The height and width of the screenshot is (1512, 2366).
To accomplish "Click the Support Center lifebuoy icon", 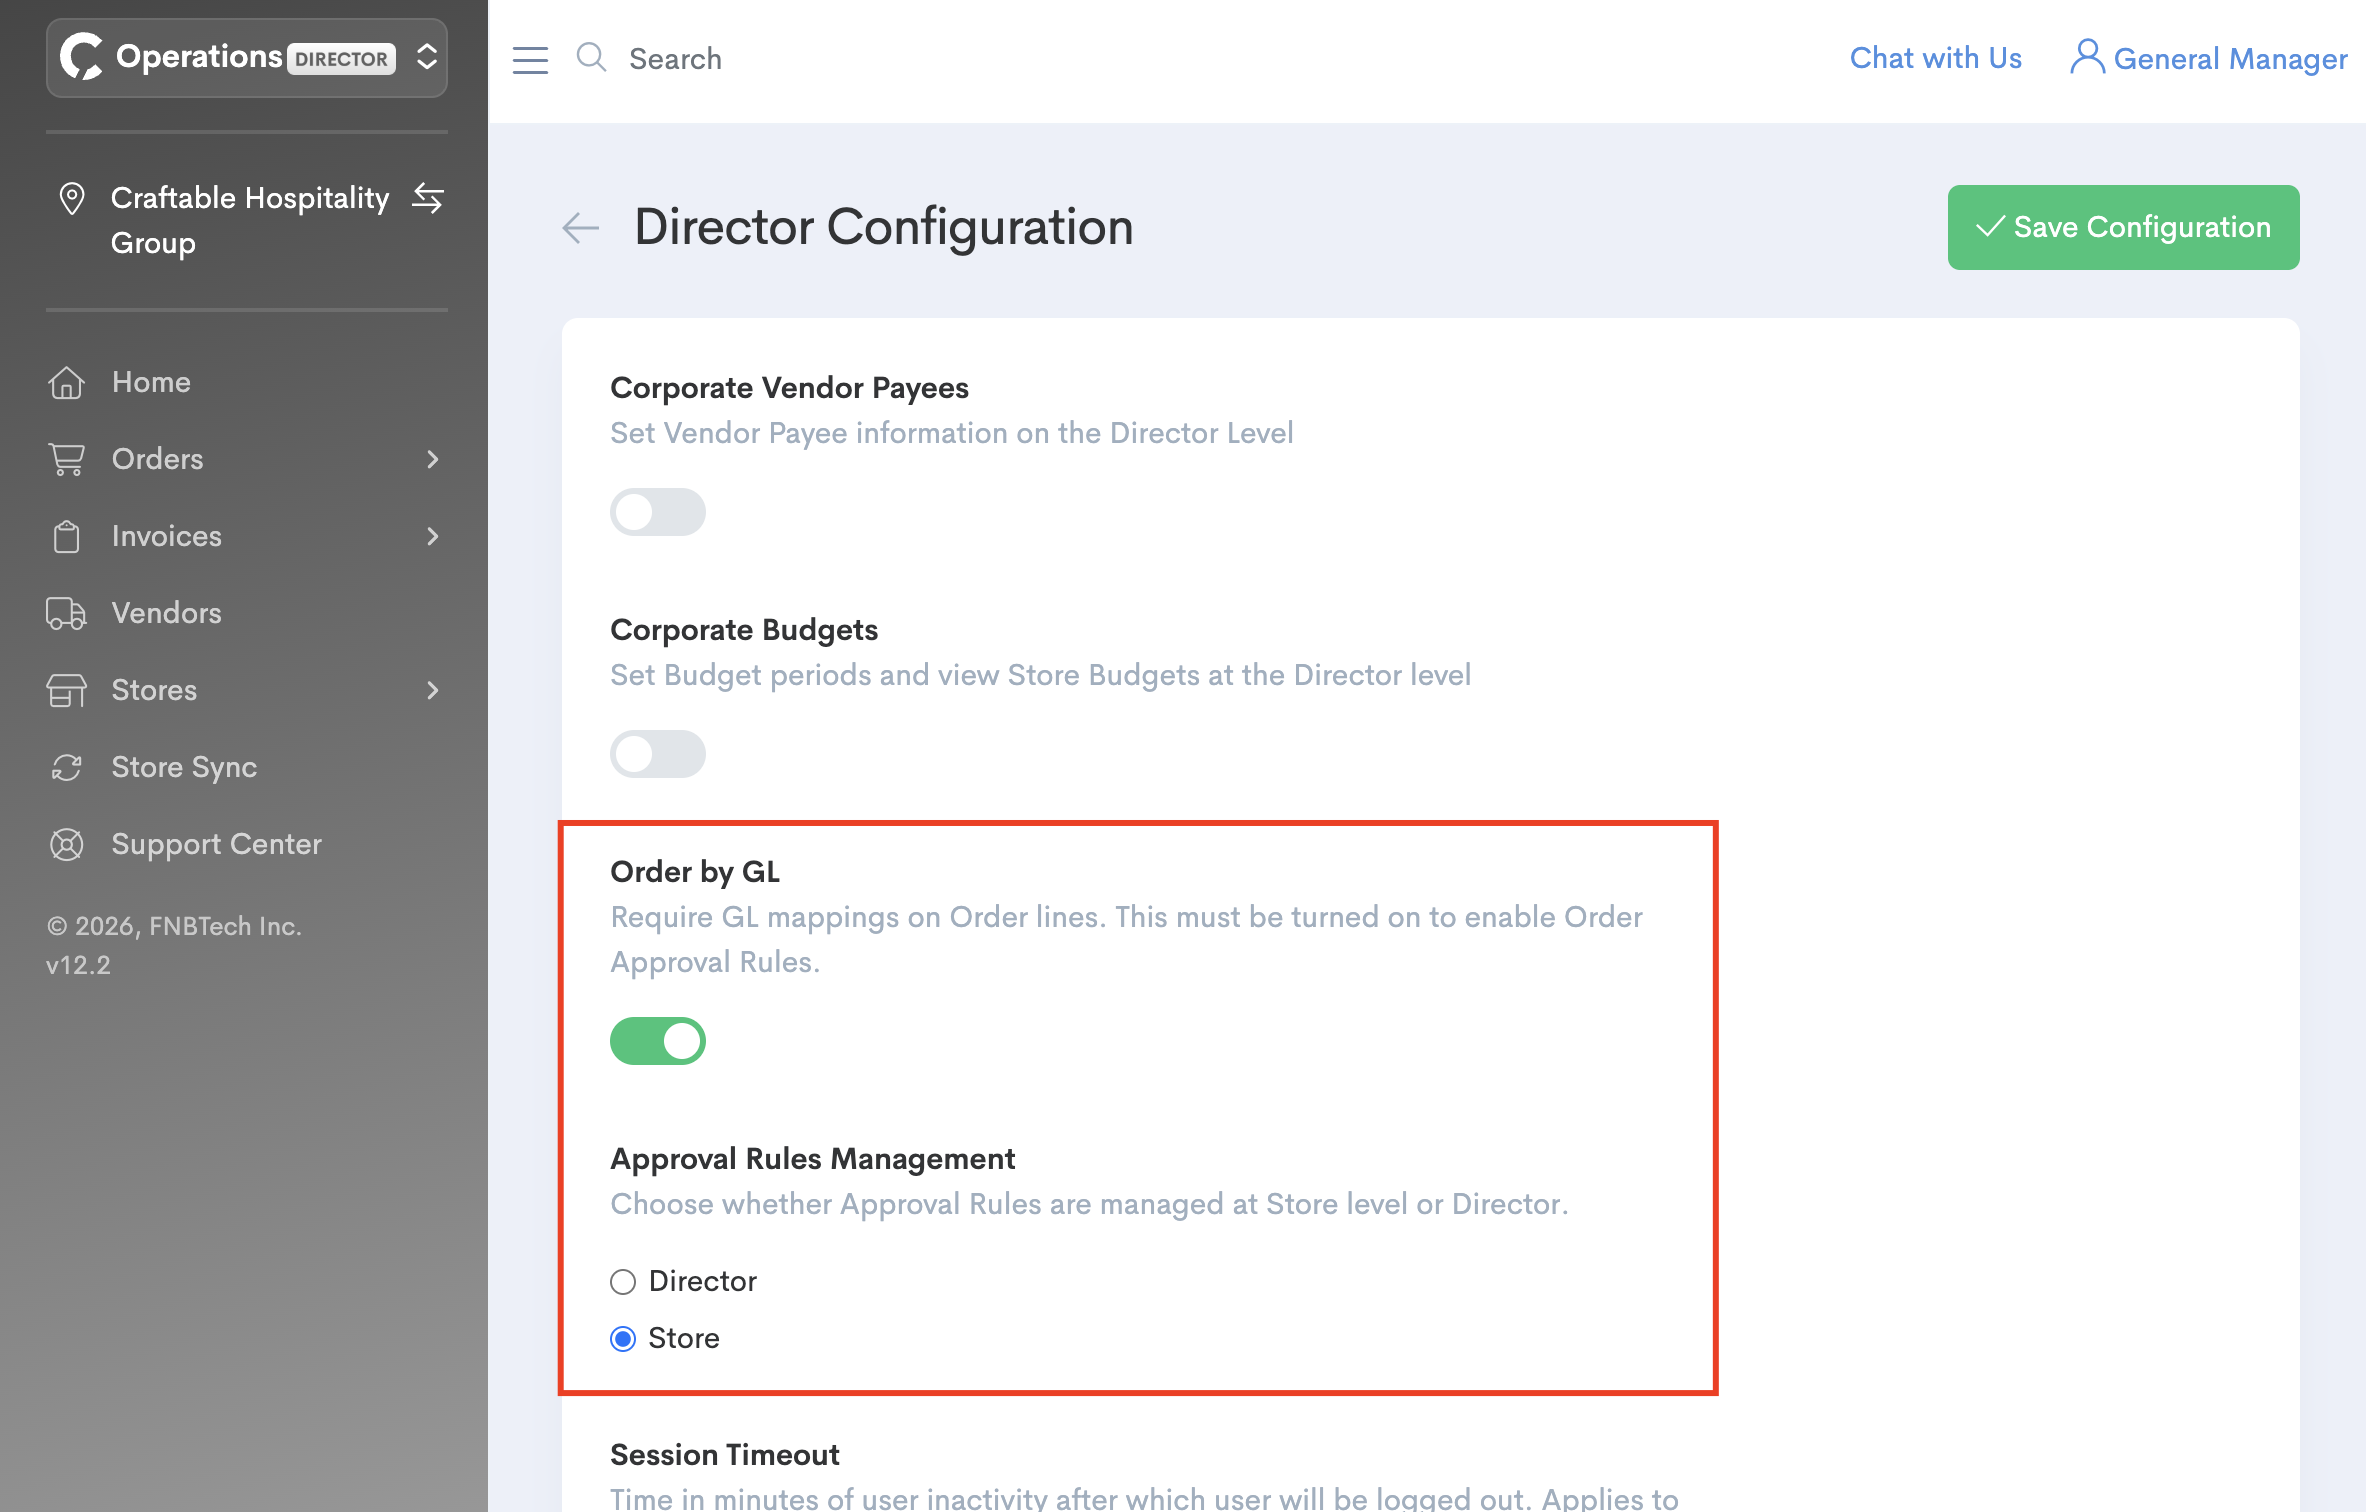I will 66,844.
